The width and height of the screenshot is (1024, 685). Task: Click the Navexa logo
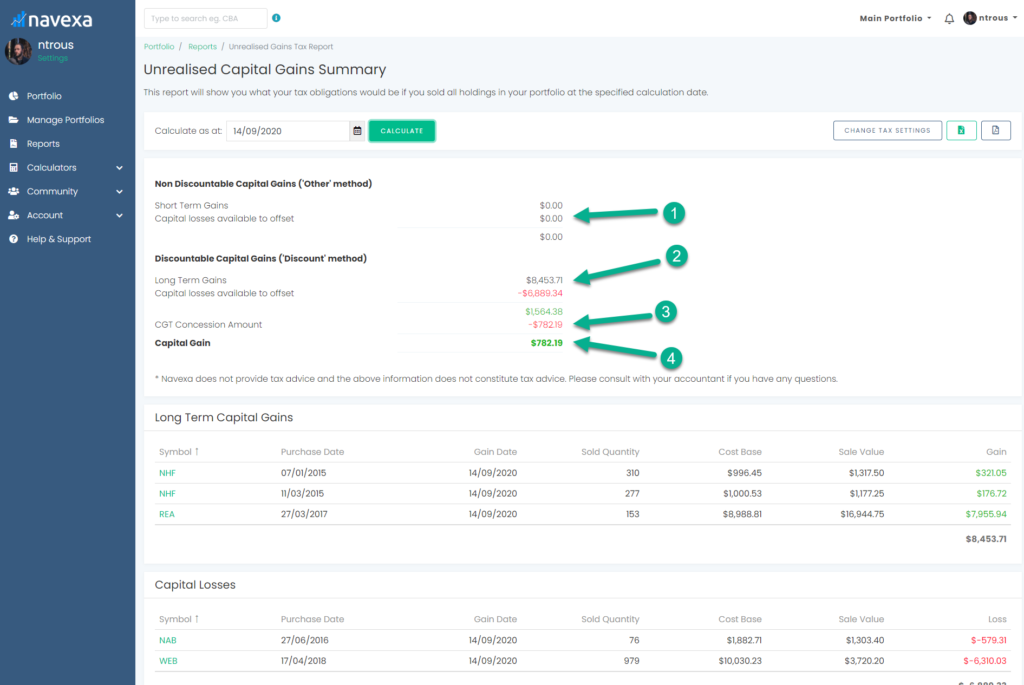[52, 20]
